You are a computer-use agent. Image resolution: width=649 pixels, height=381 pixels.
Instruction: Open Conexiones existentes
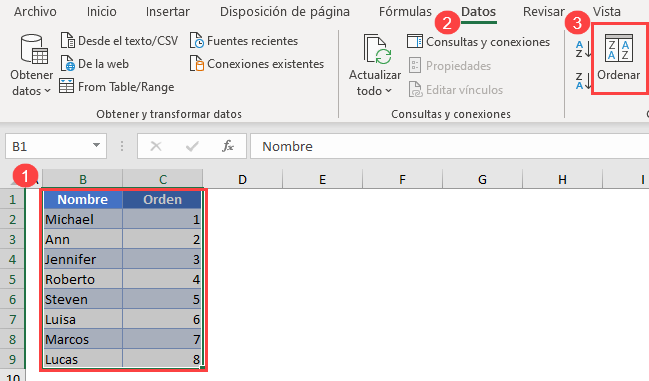pos(257,64)
